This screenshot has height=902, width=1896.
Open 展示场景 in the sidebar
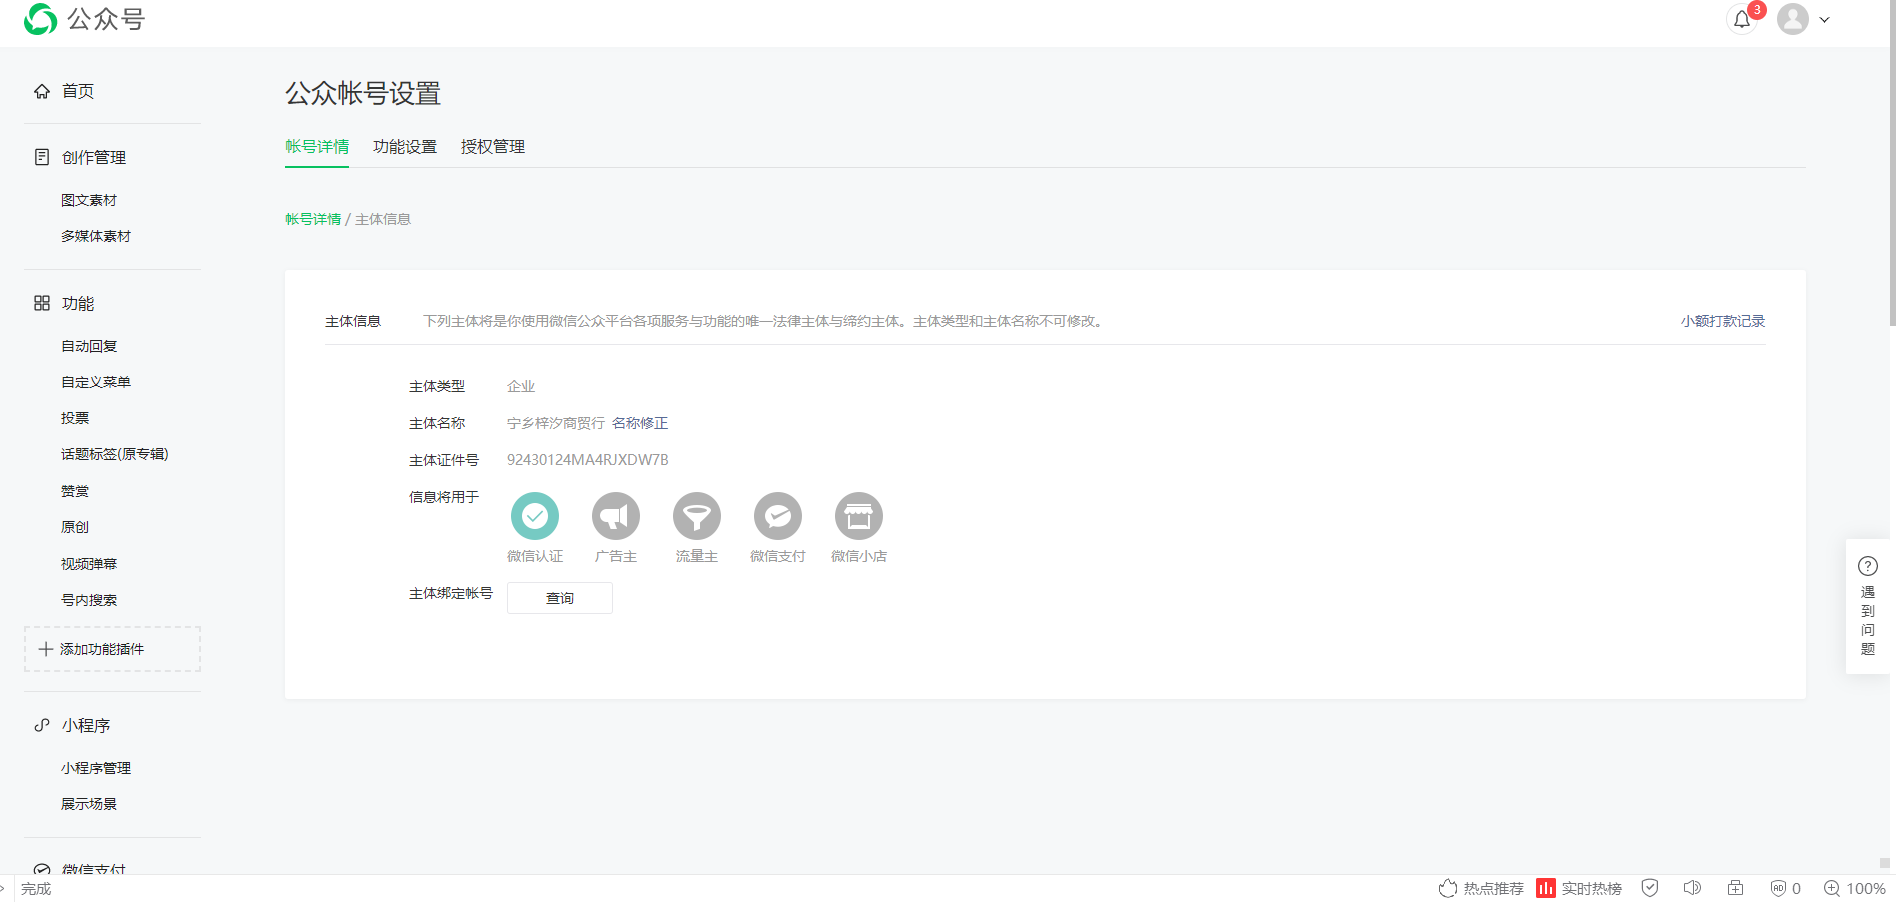tap(89, 804)
